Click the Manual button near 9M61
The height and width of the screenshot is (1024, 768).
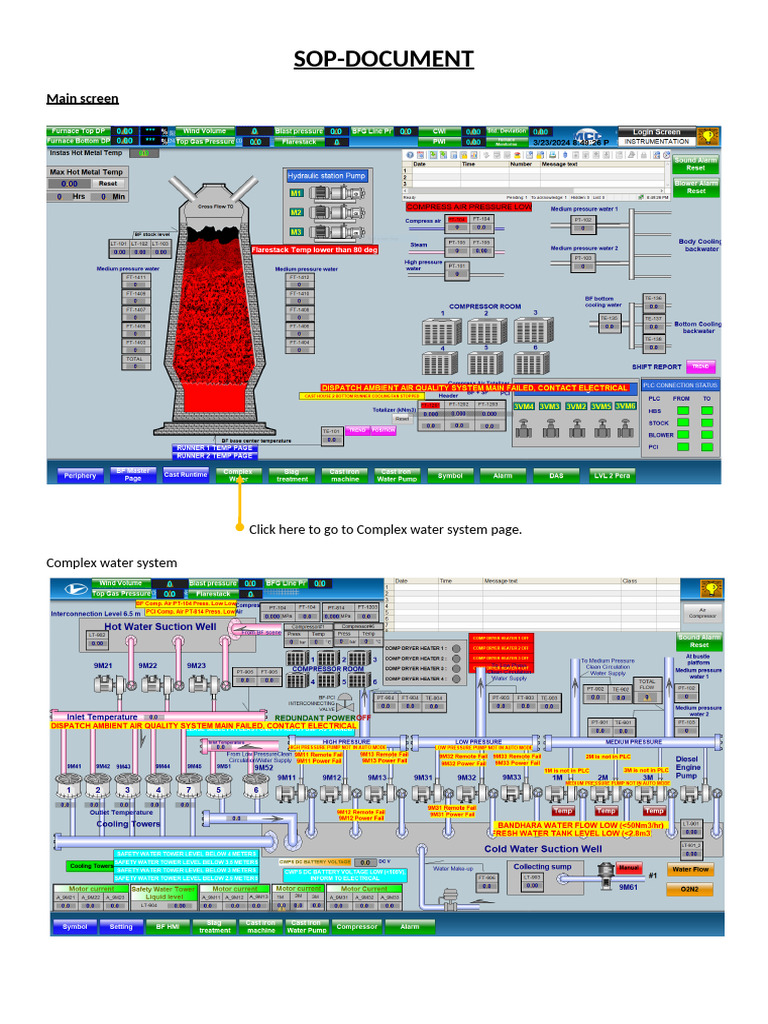629,867
